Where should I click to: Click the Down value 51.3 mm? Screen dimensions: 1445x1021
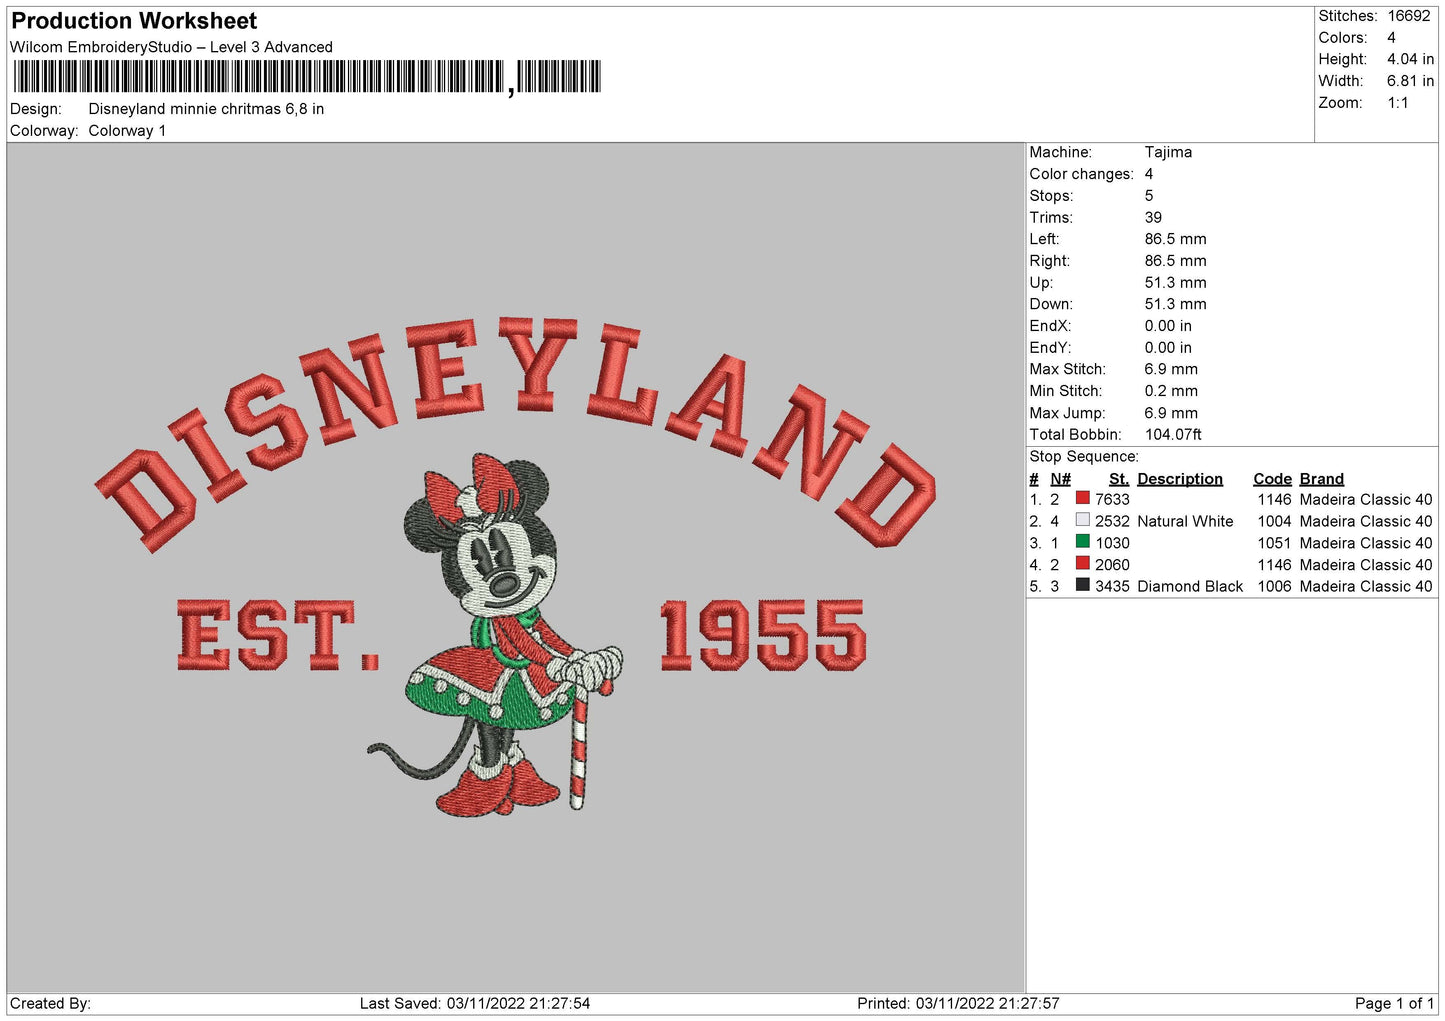click(1175, 304)
